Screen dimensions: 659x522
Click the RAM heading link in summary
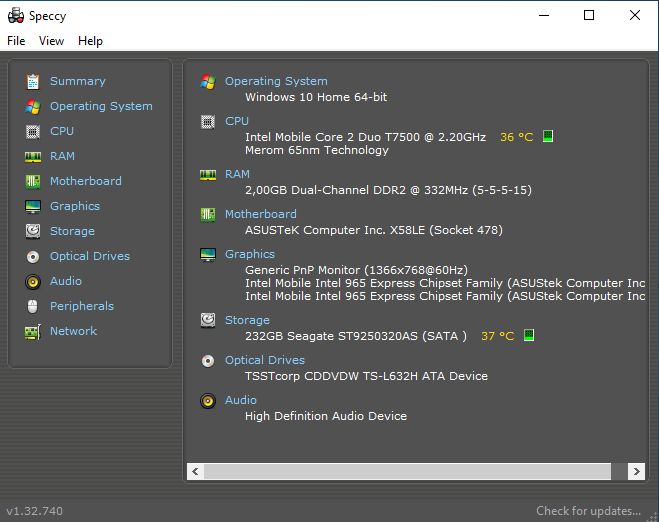237,174
